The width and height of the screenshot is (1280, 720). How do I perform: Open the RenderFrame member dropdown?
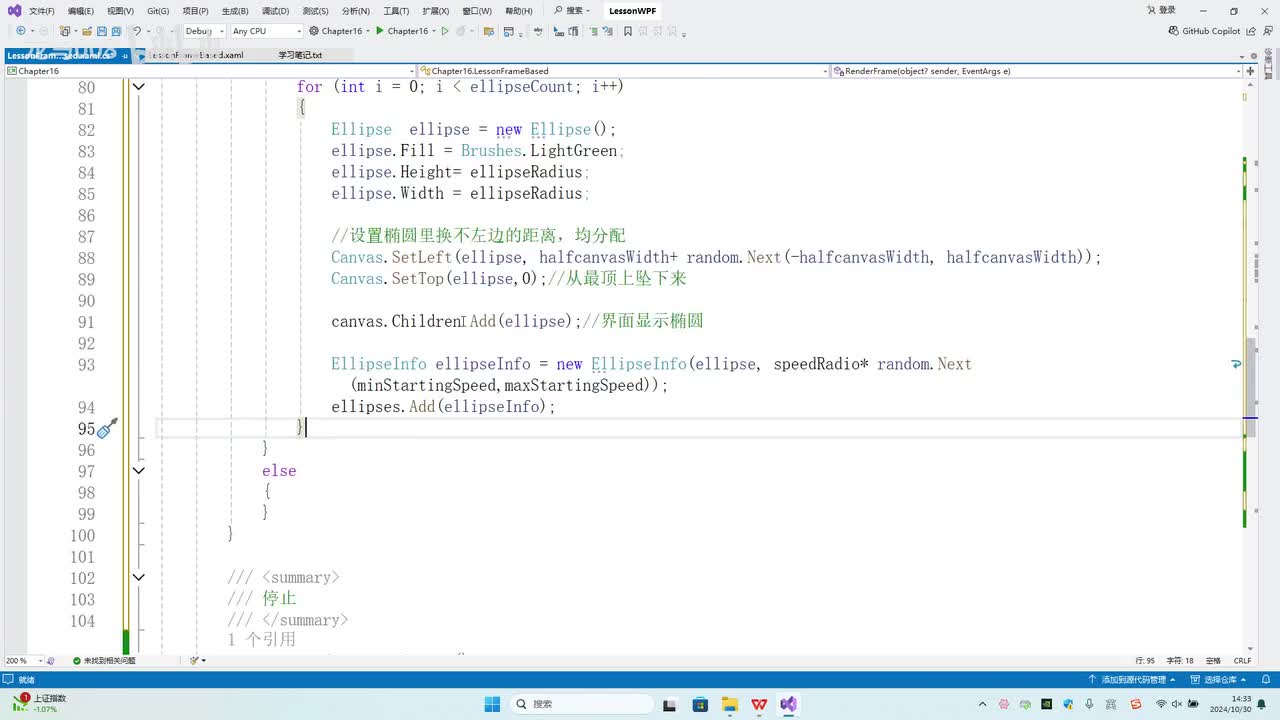tap(1036, 71)
